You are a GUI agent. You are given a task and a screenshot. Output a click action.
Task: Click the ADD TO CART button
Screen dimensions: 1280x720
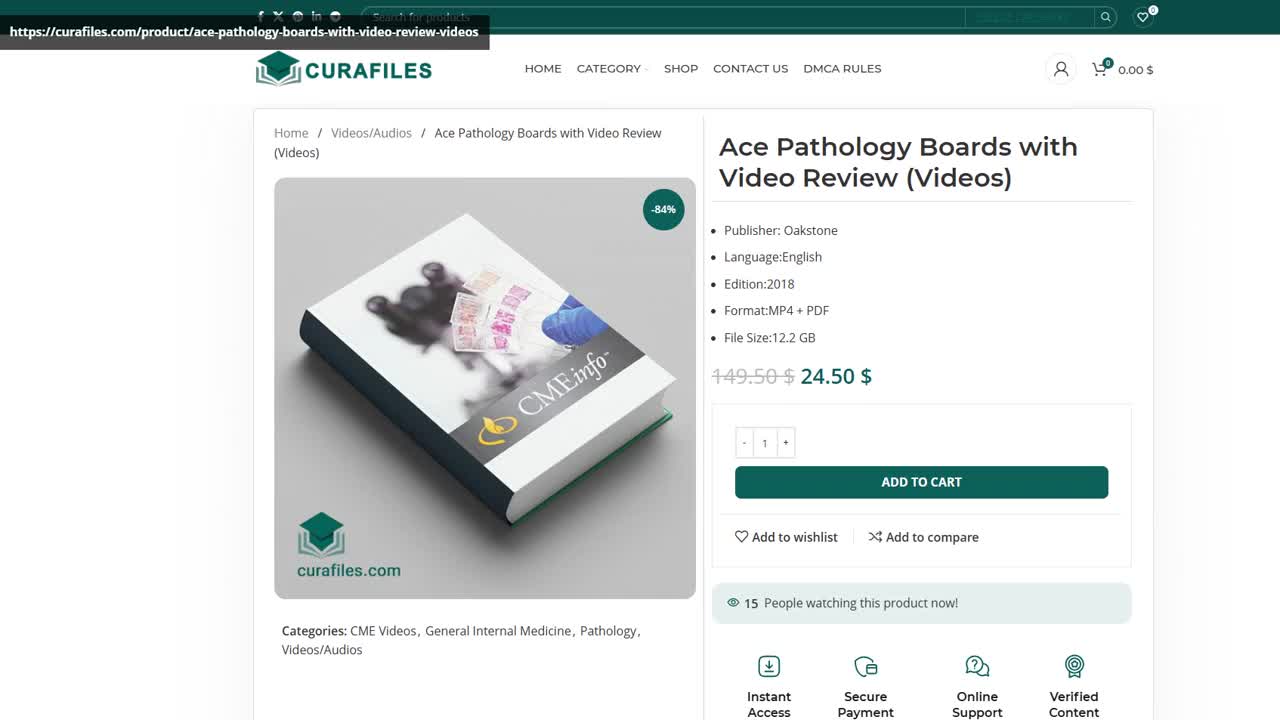point(921,482)
